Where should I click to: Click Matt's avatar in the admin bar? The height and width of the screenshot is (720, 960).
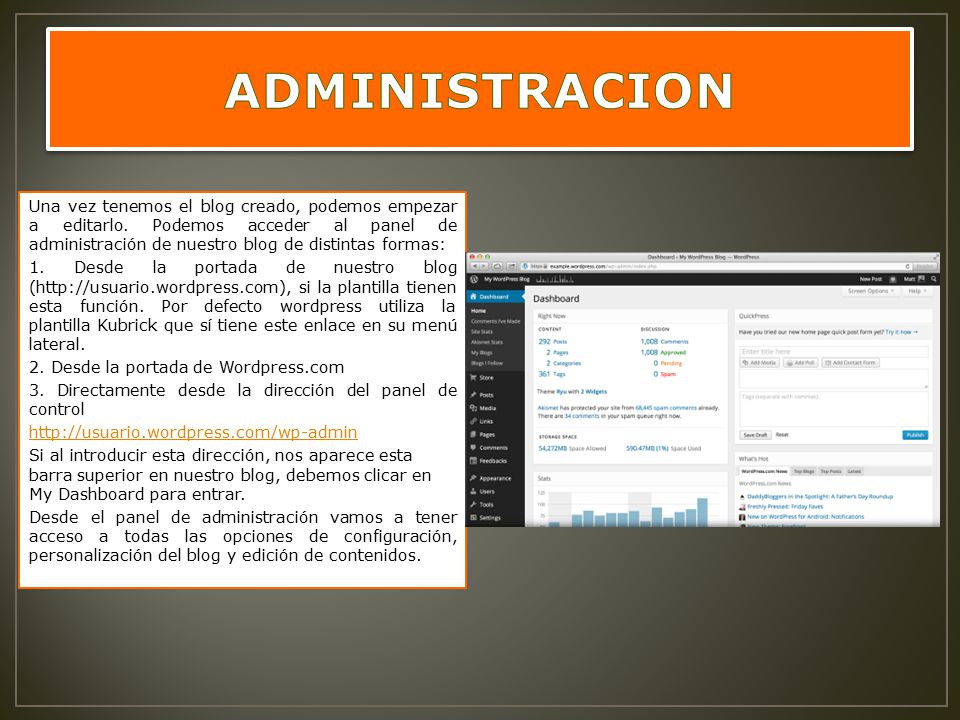921,279
